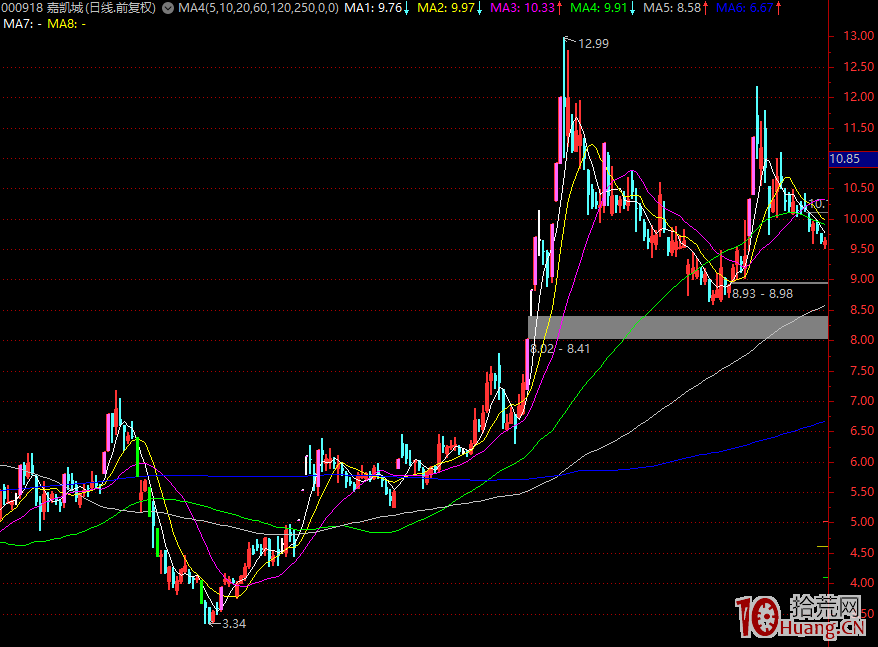Viewport: 878px width, 647px height.
Task: Open the circular dropdown beside 嘉凯城 title
Action: [167, 8]
